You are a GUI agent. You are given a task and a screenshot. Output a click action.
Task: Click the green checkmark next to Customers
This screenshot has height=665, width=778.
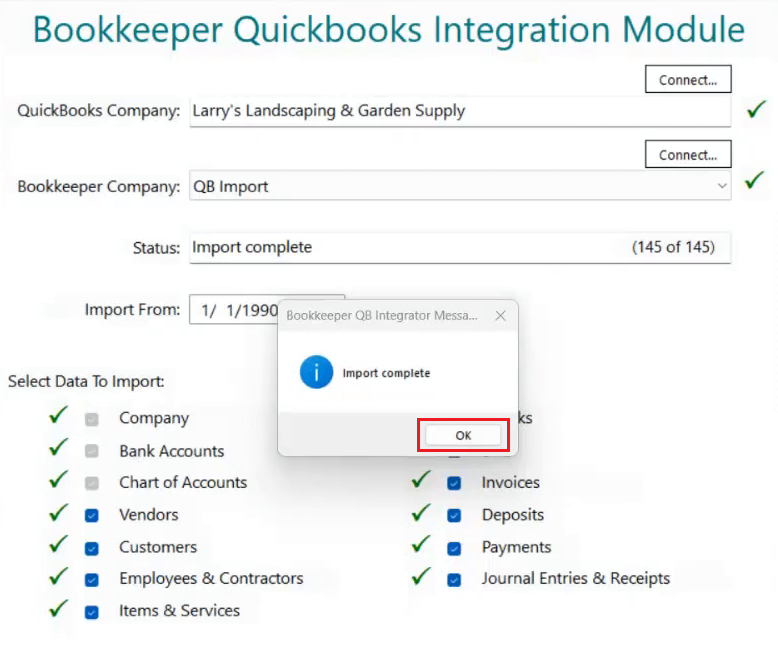(58, 544)
